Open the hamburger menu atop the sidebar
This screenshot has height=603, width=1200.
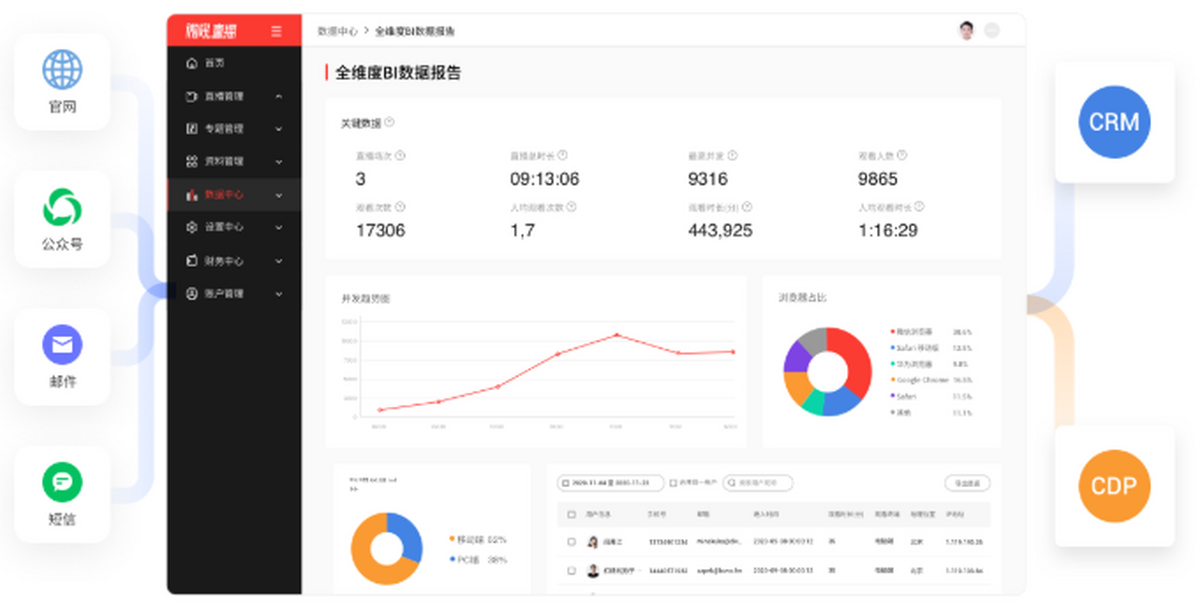click(277, 31)
